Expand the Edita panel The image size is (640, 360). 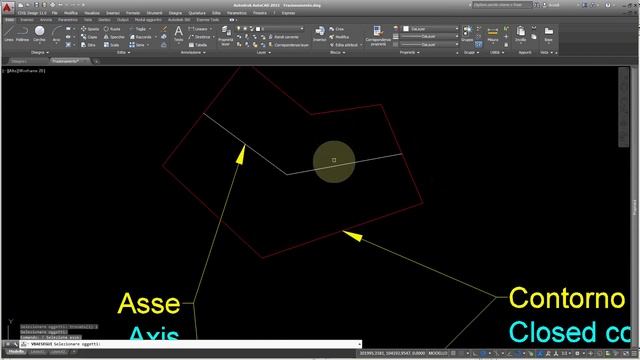coord(123,52)
